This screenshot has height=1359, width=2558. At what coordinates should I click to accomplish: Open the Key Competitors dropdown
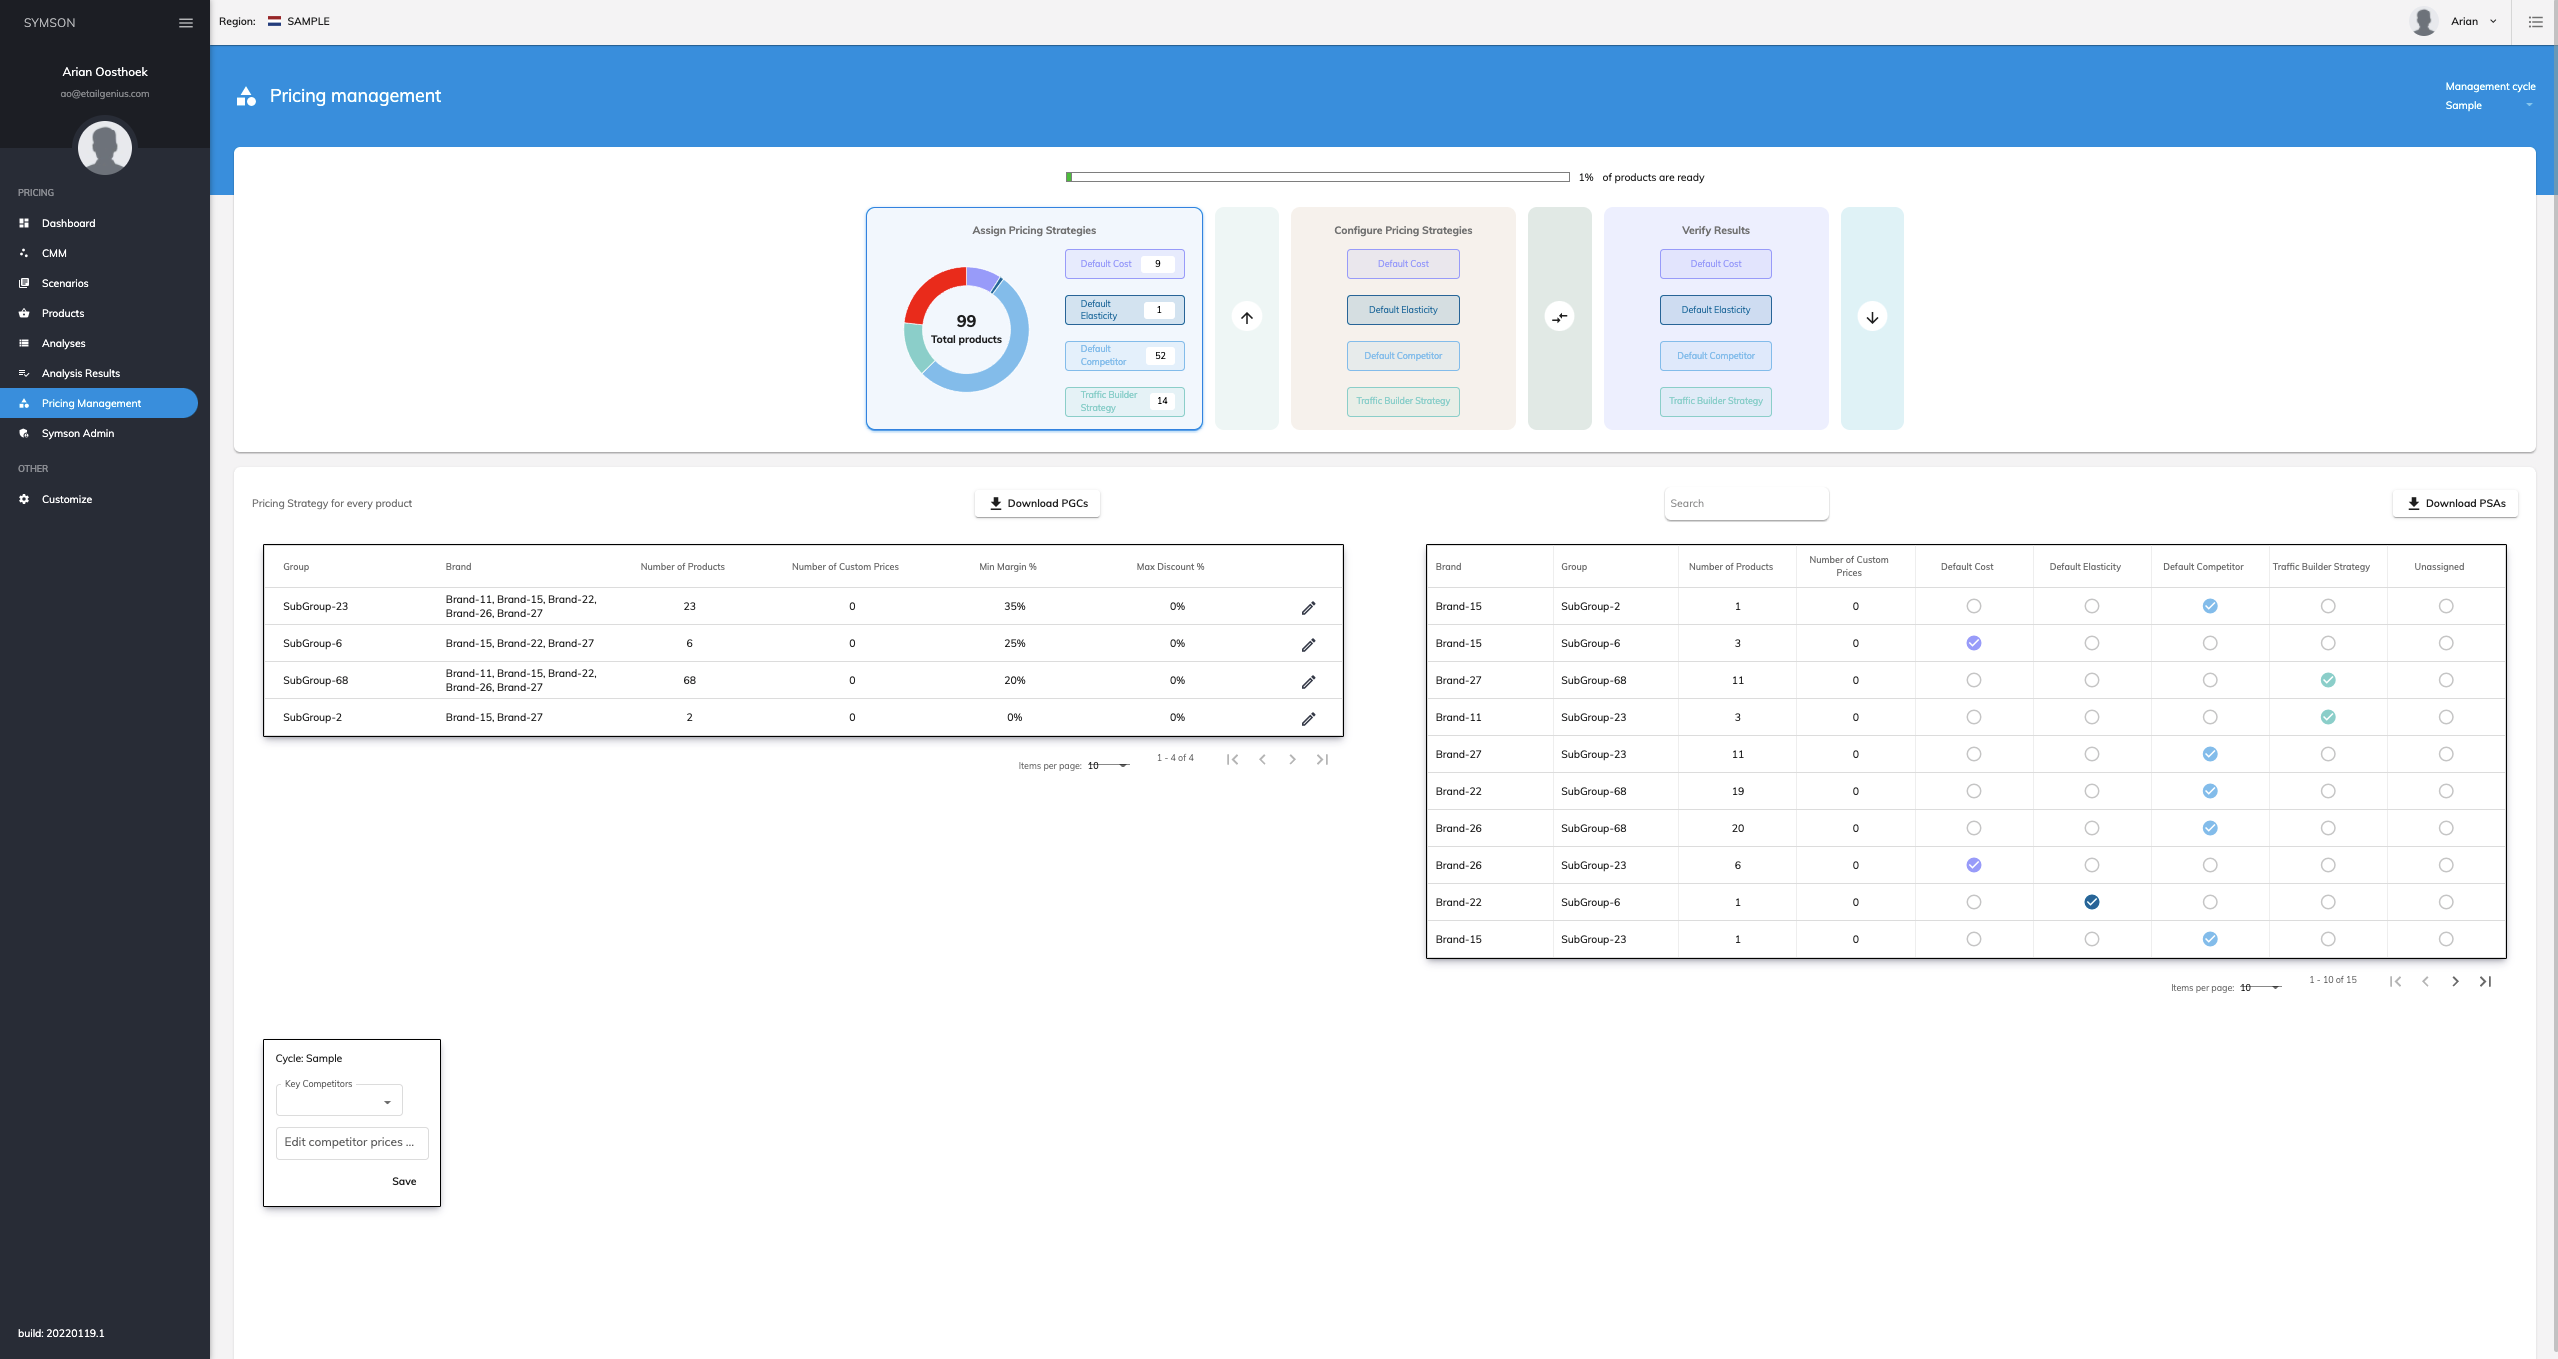point(339,1101)
